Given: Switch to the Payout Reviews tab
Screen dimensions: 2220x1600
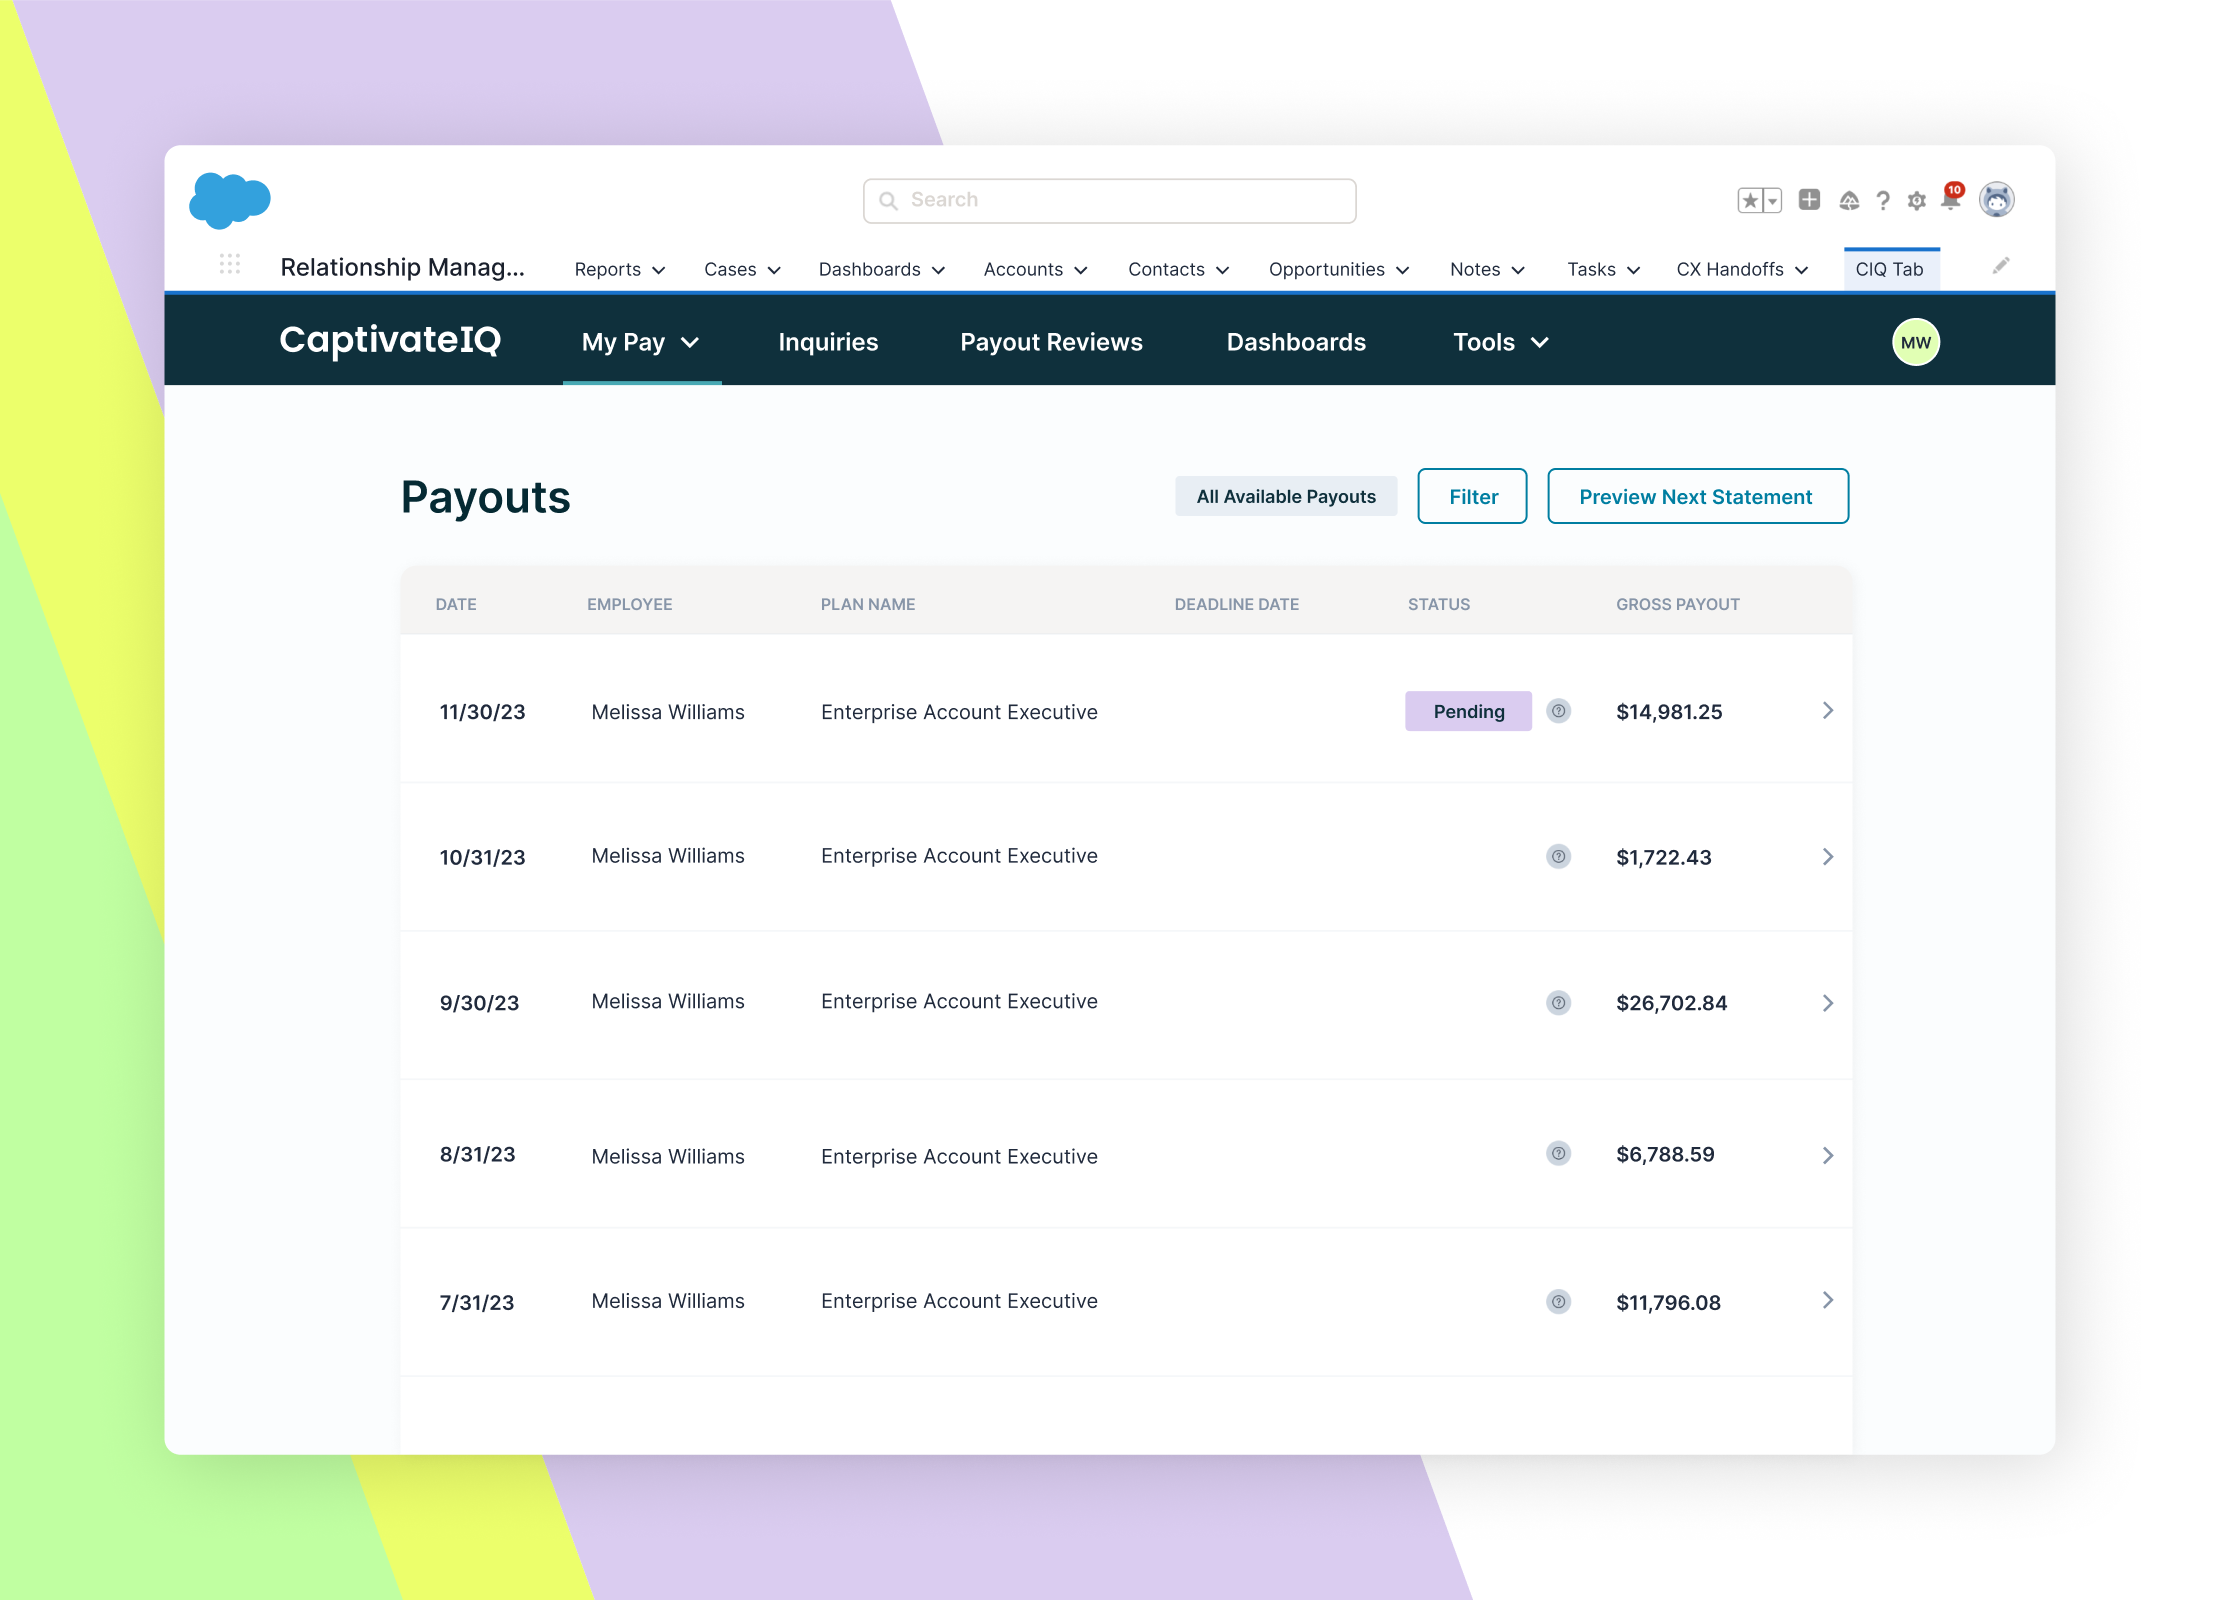Looking at the screenshot, I should [1051, 343].
